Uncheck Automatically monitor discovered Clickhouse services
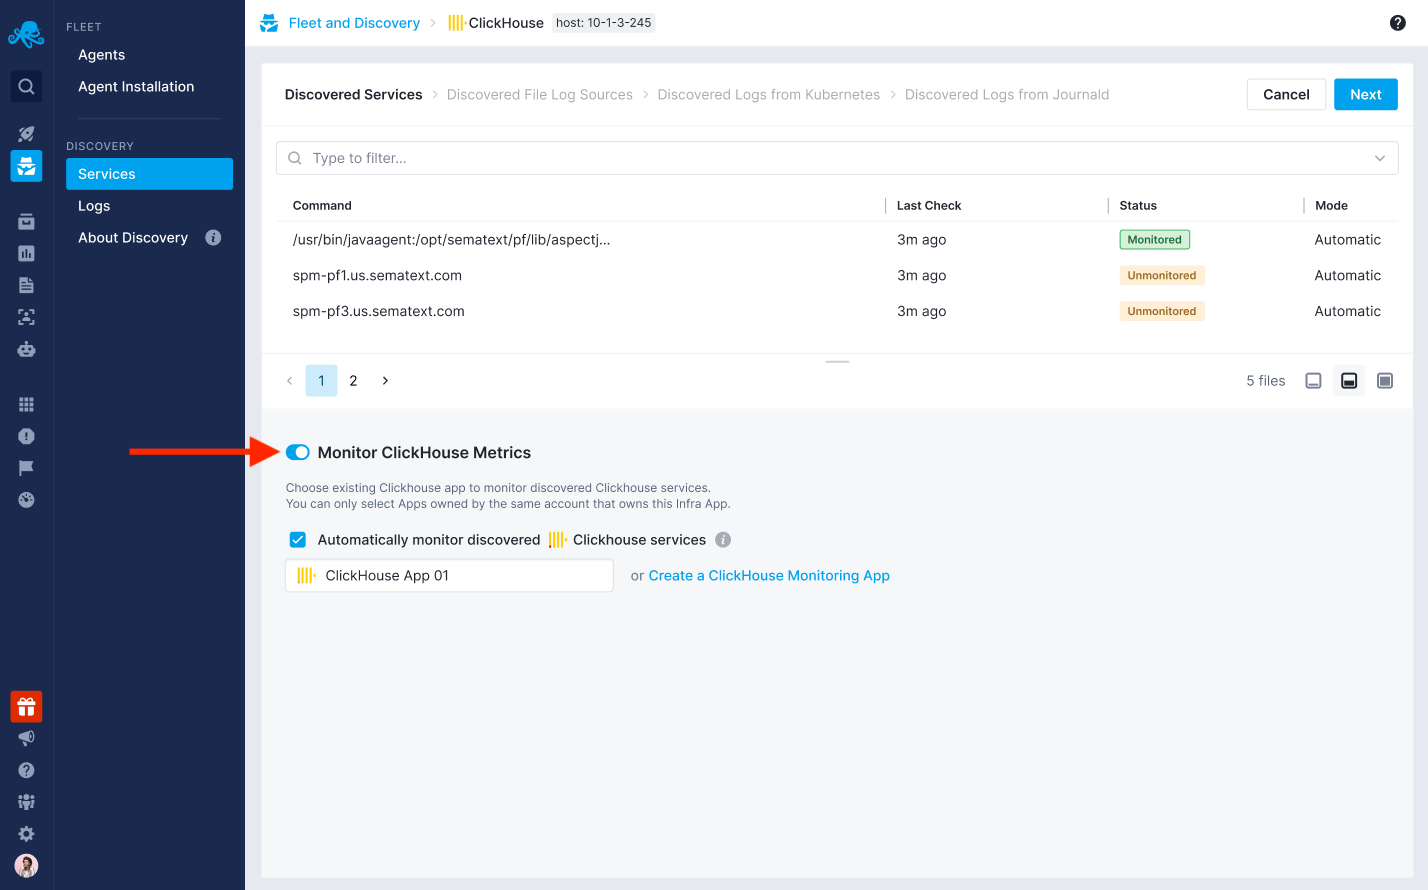The width and height of the screenshot is (1428, 890). (297, 540)
